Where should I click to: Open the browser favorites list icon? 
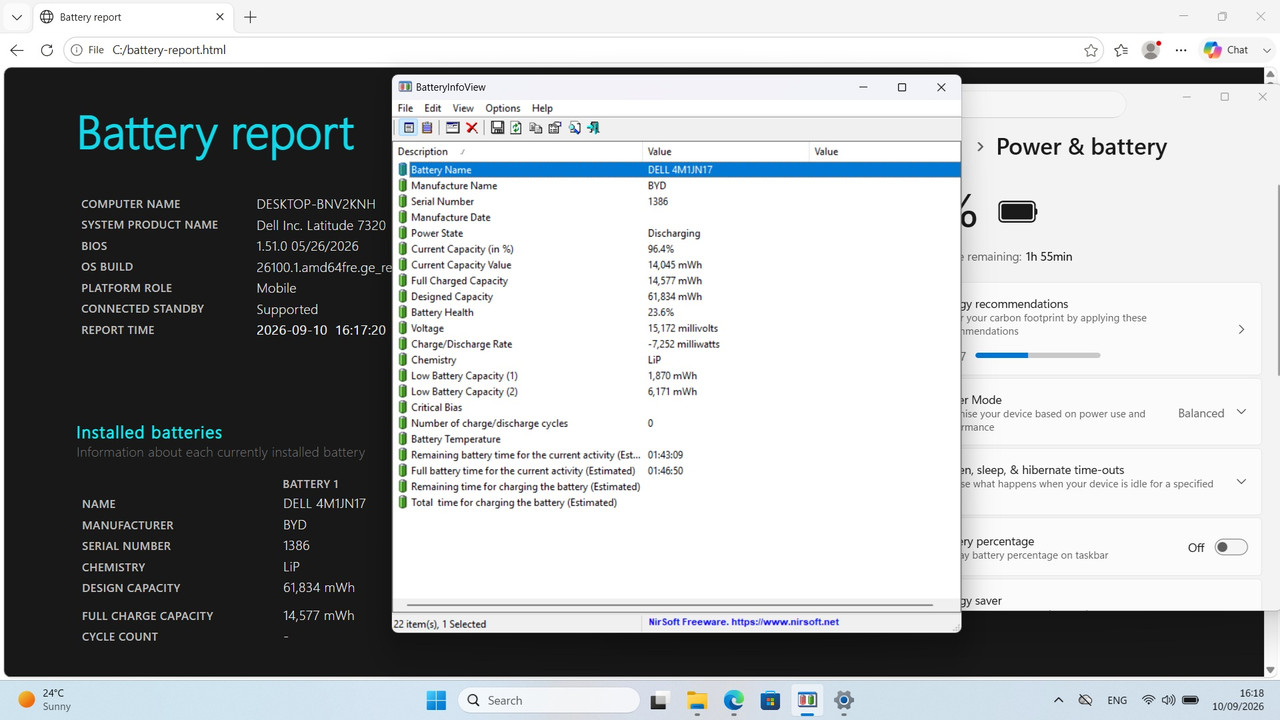click(x=1121, y=50)
